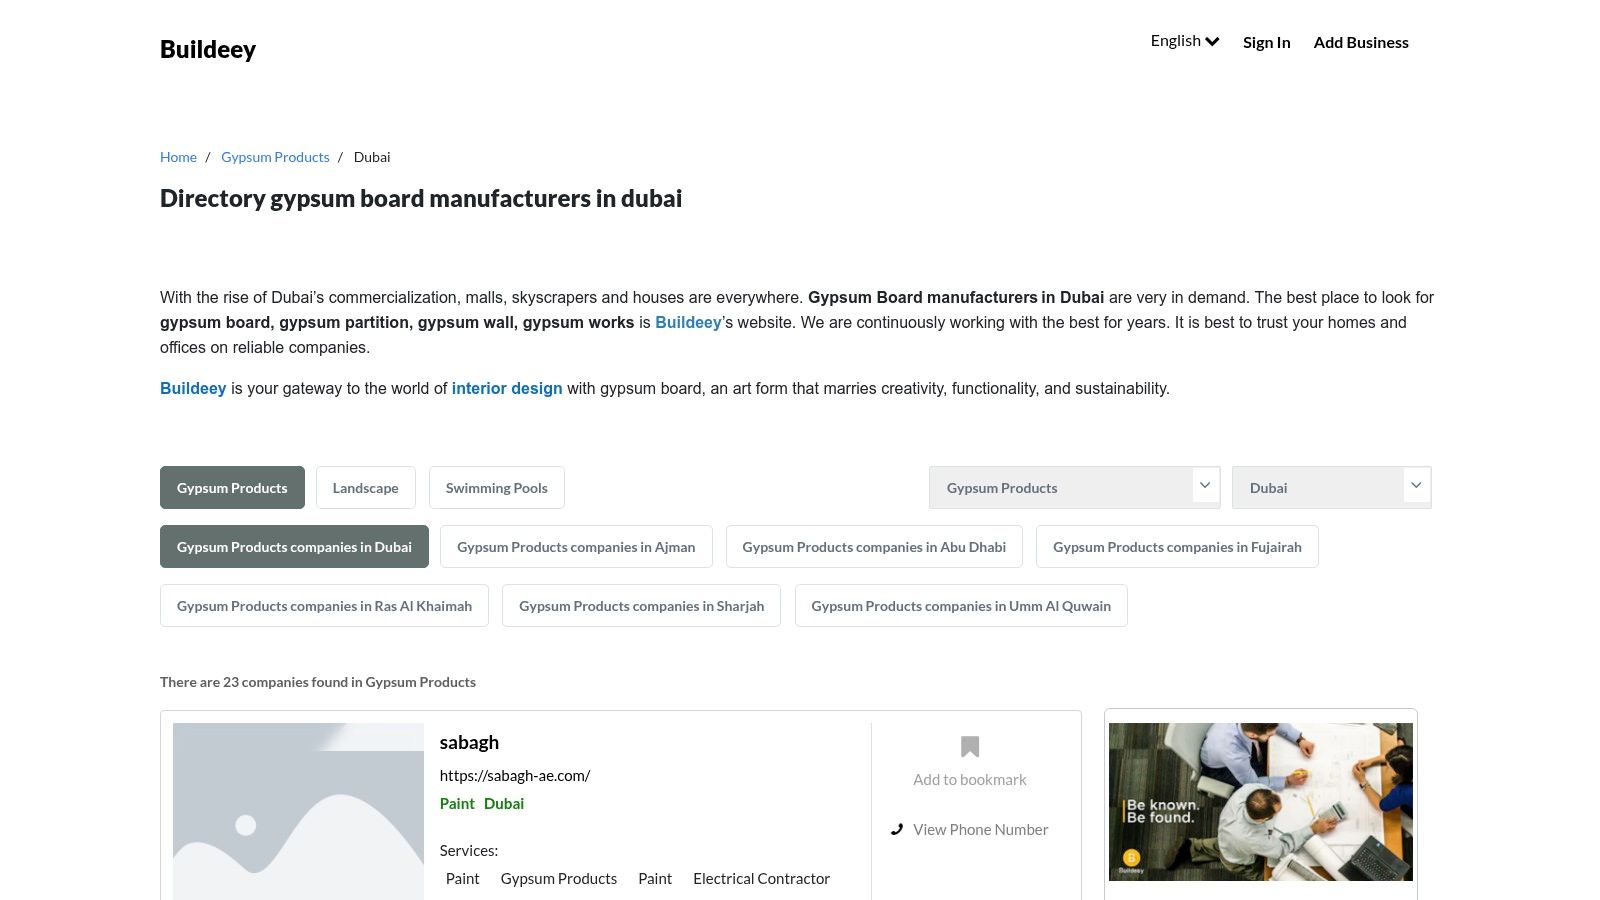1600x900 pixels.
Task: Click View Phone Number for sabagh
Action: 980,829
